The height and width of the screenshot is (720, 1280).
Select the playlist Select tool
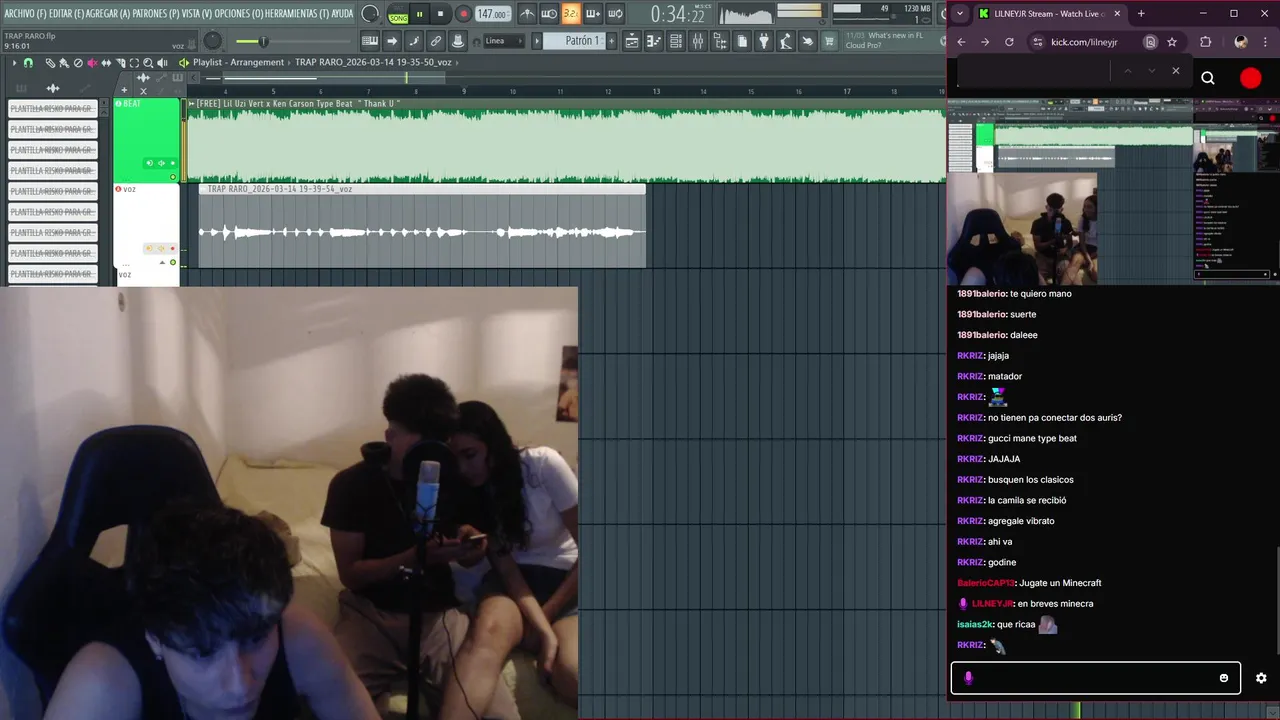click(134, 63)
